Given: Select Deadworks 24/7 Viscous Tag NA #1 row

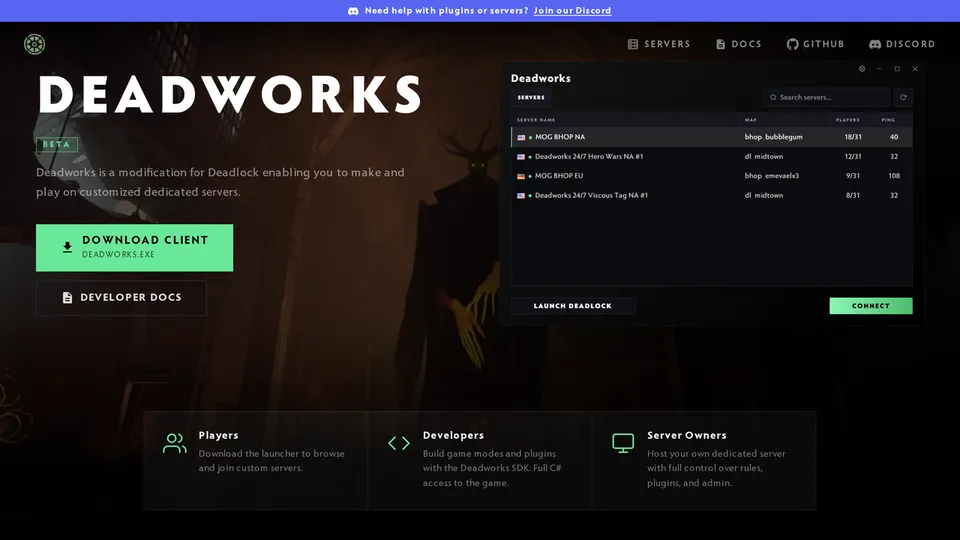Looking at the screenshot, I should (x=711, y=195).
